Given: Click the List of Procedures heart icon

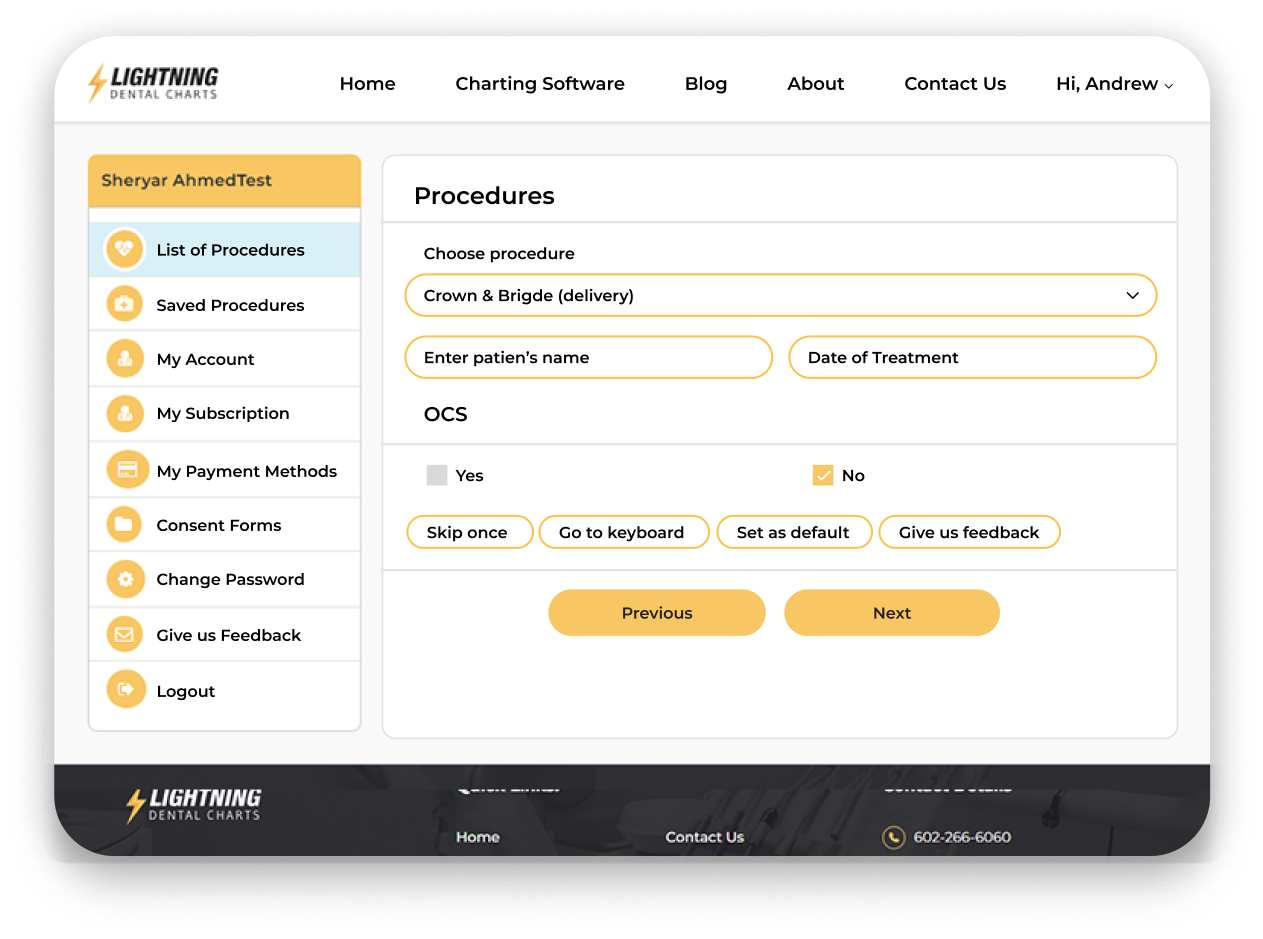Looking at the screenshot, I should coord(125,249).
